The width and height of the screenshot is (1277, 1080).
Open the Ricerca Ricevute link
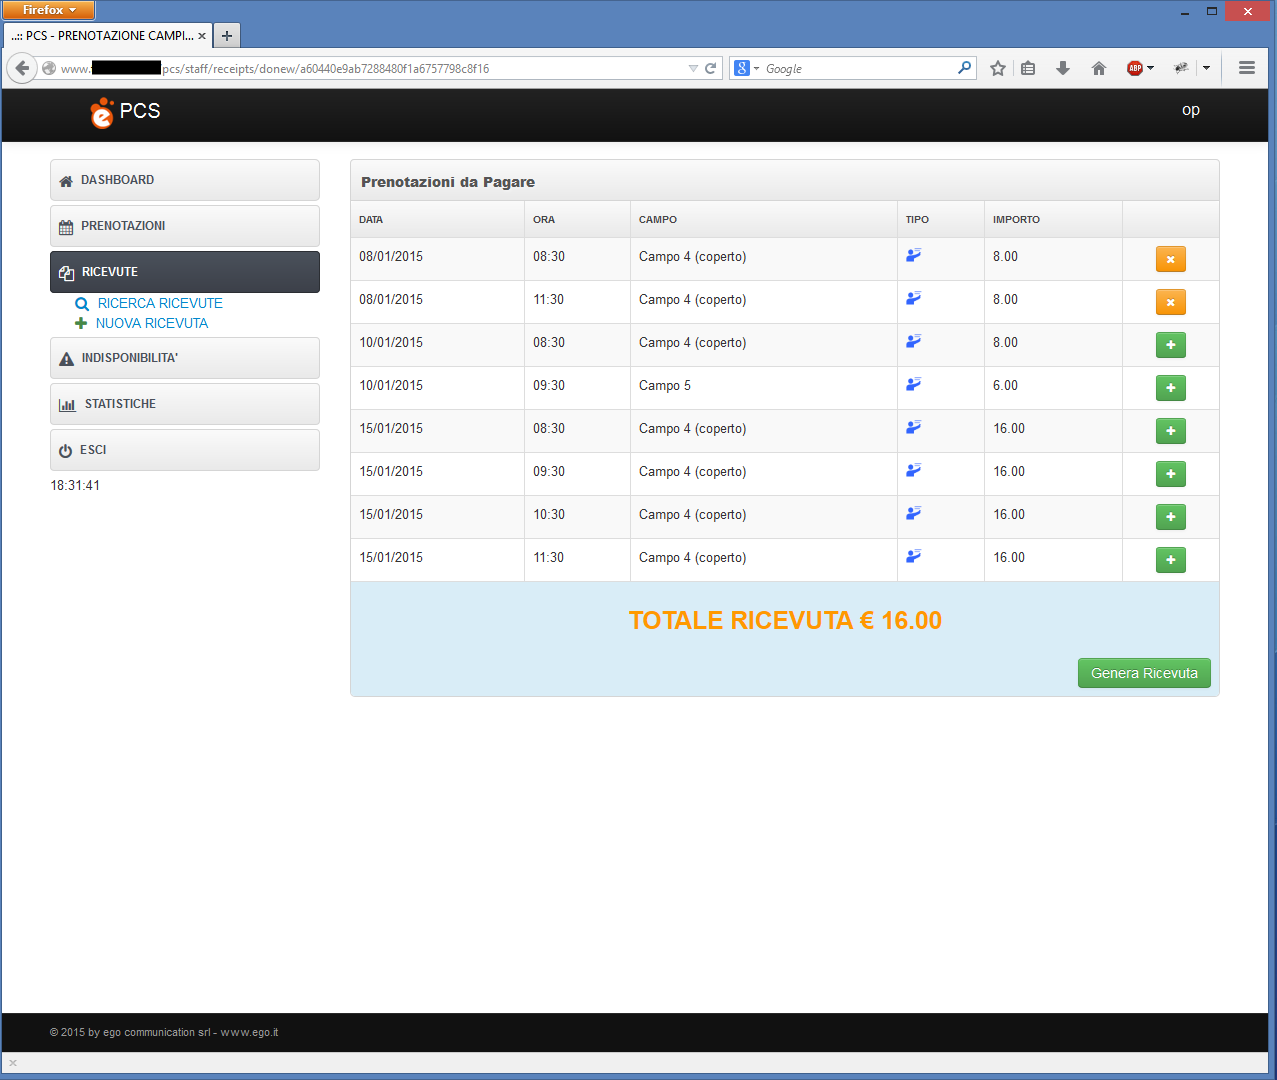(x=149, y=303)
